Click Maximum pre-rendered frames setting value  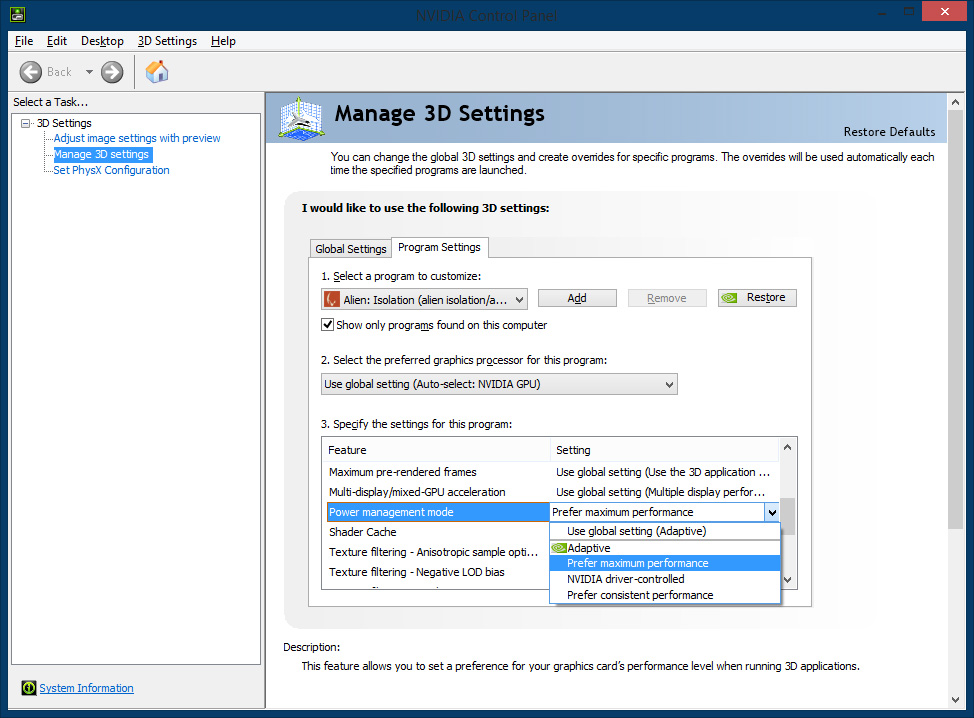point(663,472)
